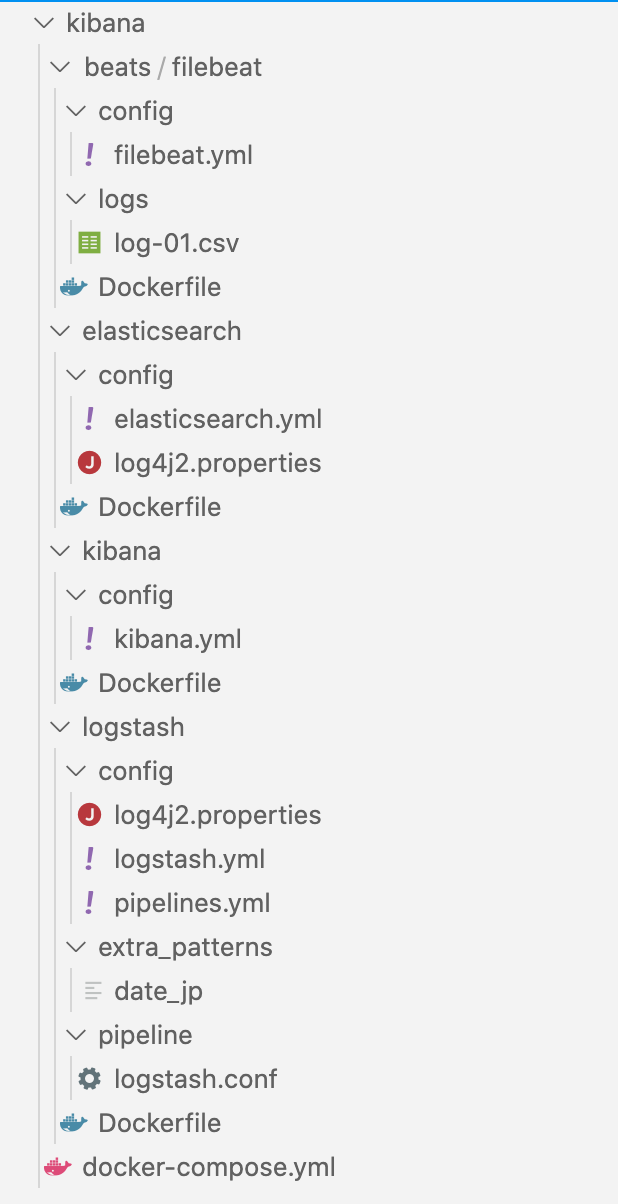Collapse the extra_patterns folder
618x1204 pixels.
76,947
